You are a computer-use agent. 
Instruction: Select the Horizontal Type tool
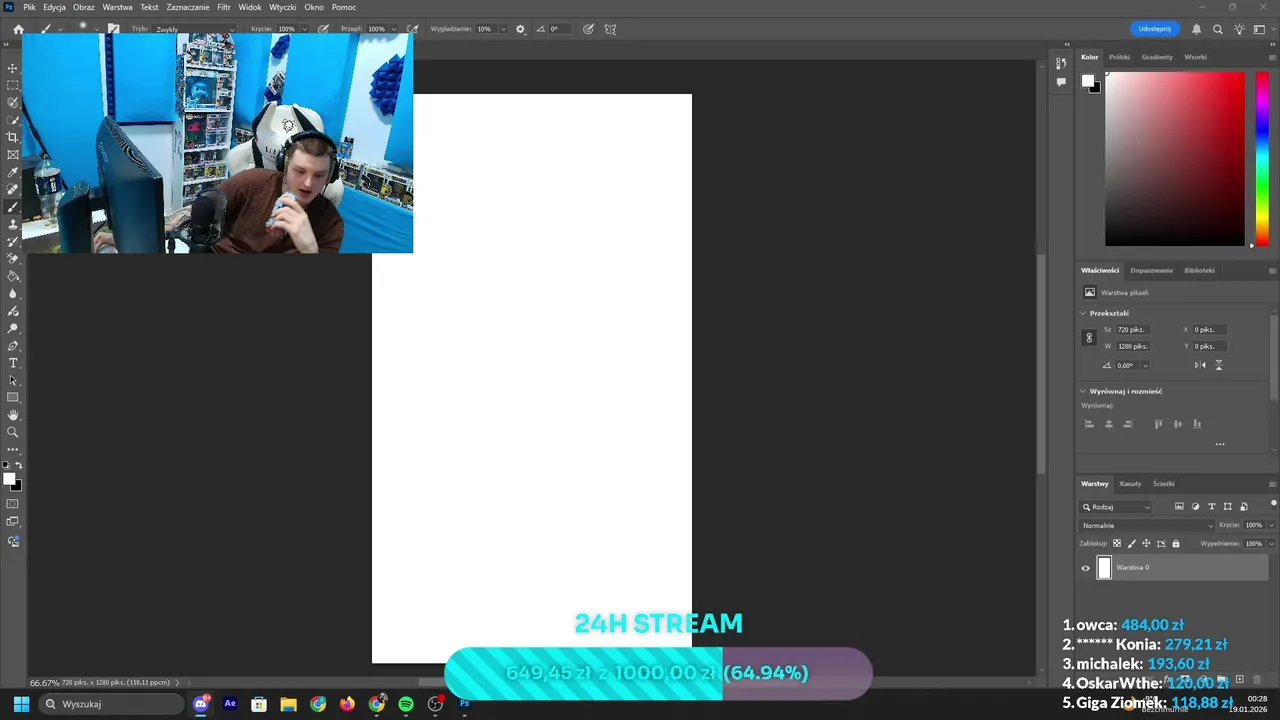[13, 363]
